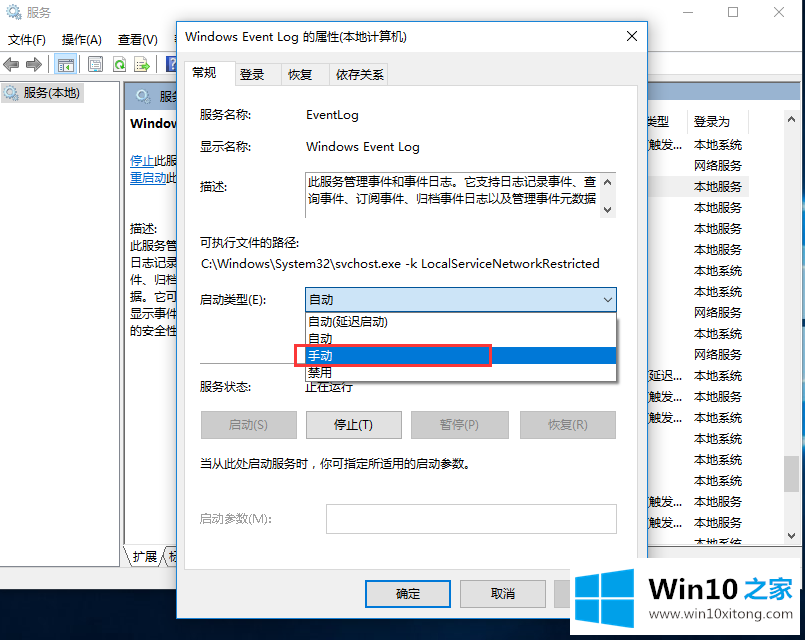Screen dimensions: 805x640
Task: Click the forward arrow in Services toolbar
Action: tap(33, 65)
